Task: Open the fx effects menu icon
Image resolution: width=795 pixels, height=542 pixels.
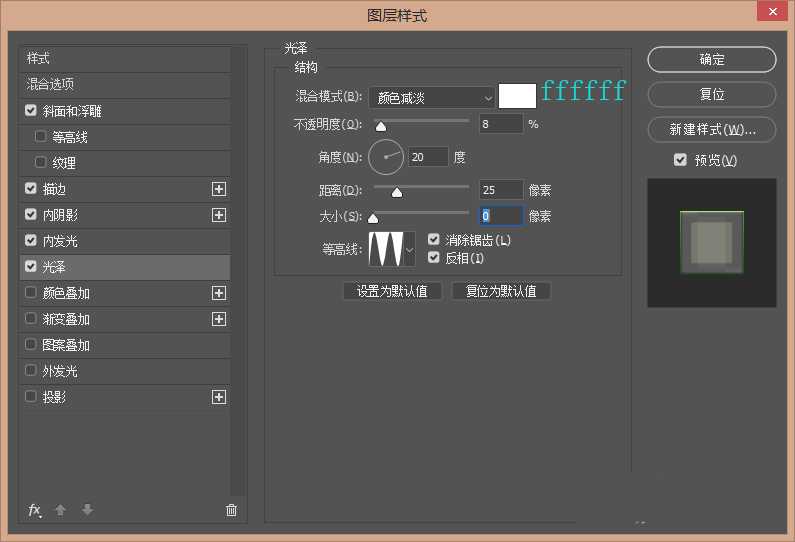Action: (34, 510)
